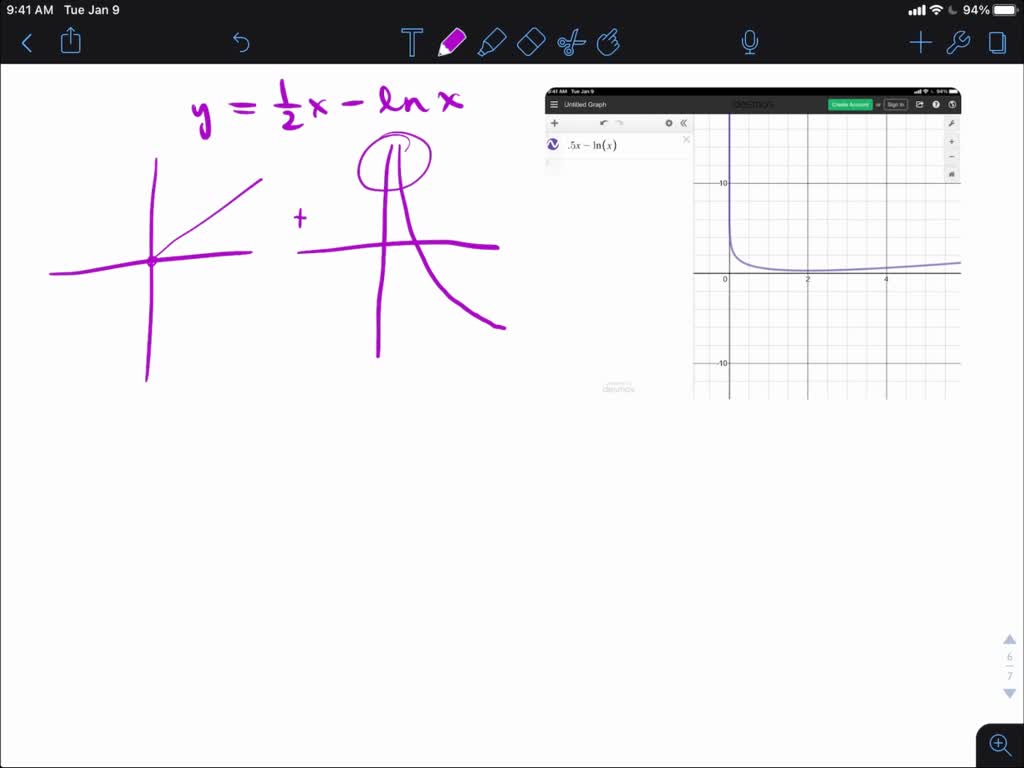Select the Eraser tool
This screenshot has width=1024, height=768.
pyautogui.click(x=531, y=42)
